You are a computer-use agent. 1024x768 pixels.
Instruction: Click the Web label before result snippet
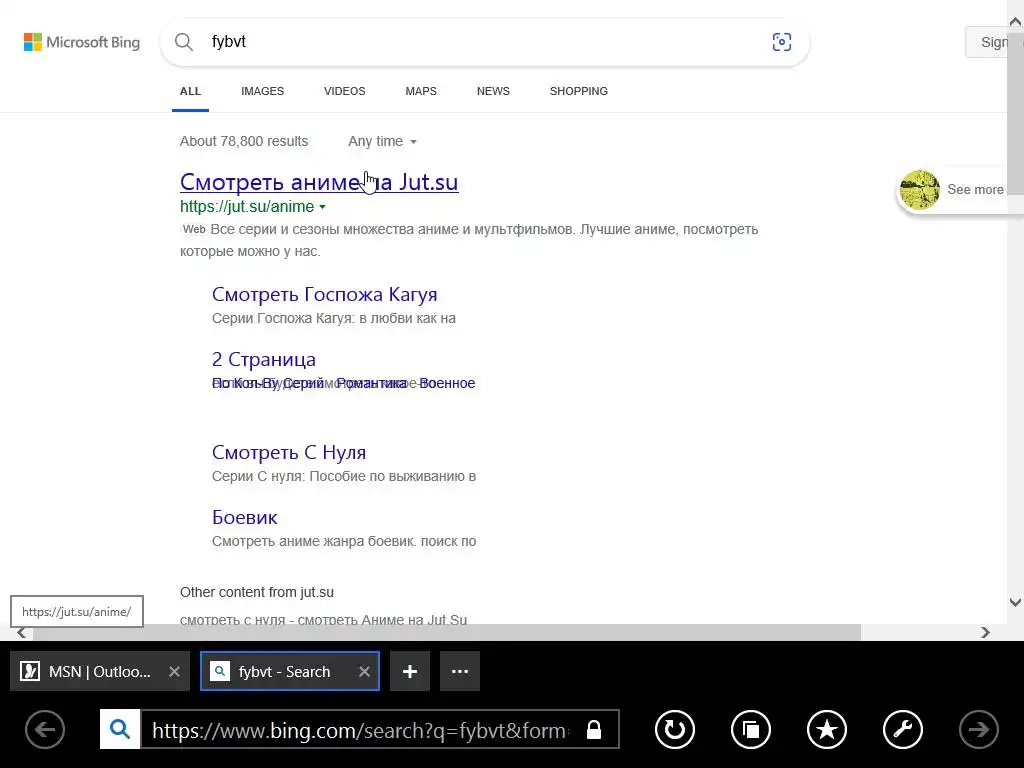point(194,229)
